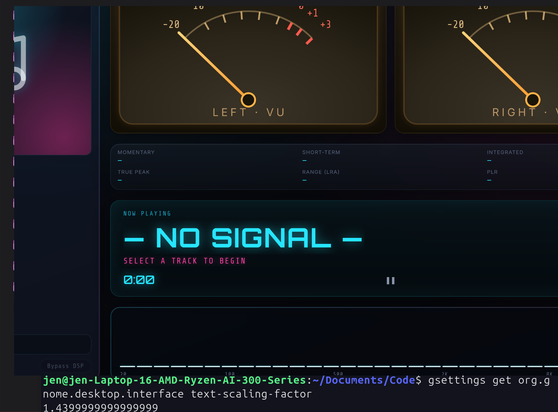
Task: Click the terminal text text-scaling-factor
Action: [251, 394]
